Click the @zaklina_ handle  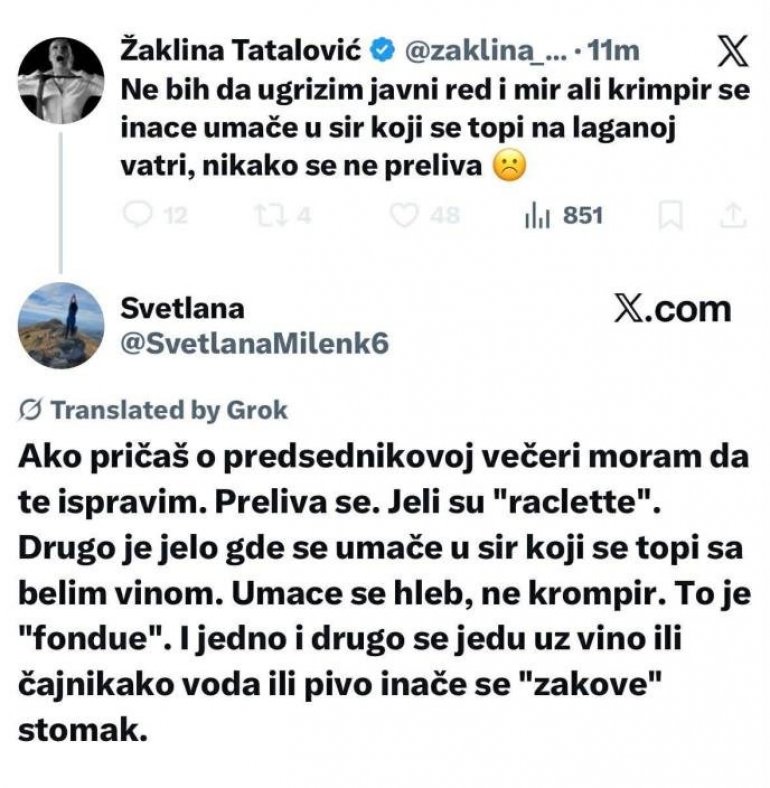[486, 51]
